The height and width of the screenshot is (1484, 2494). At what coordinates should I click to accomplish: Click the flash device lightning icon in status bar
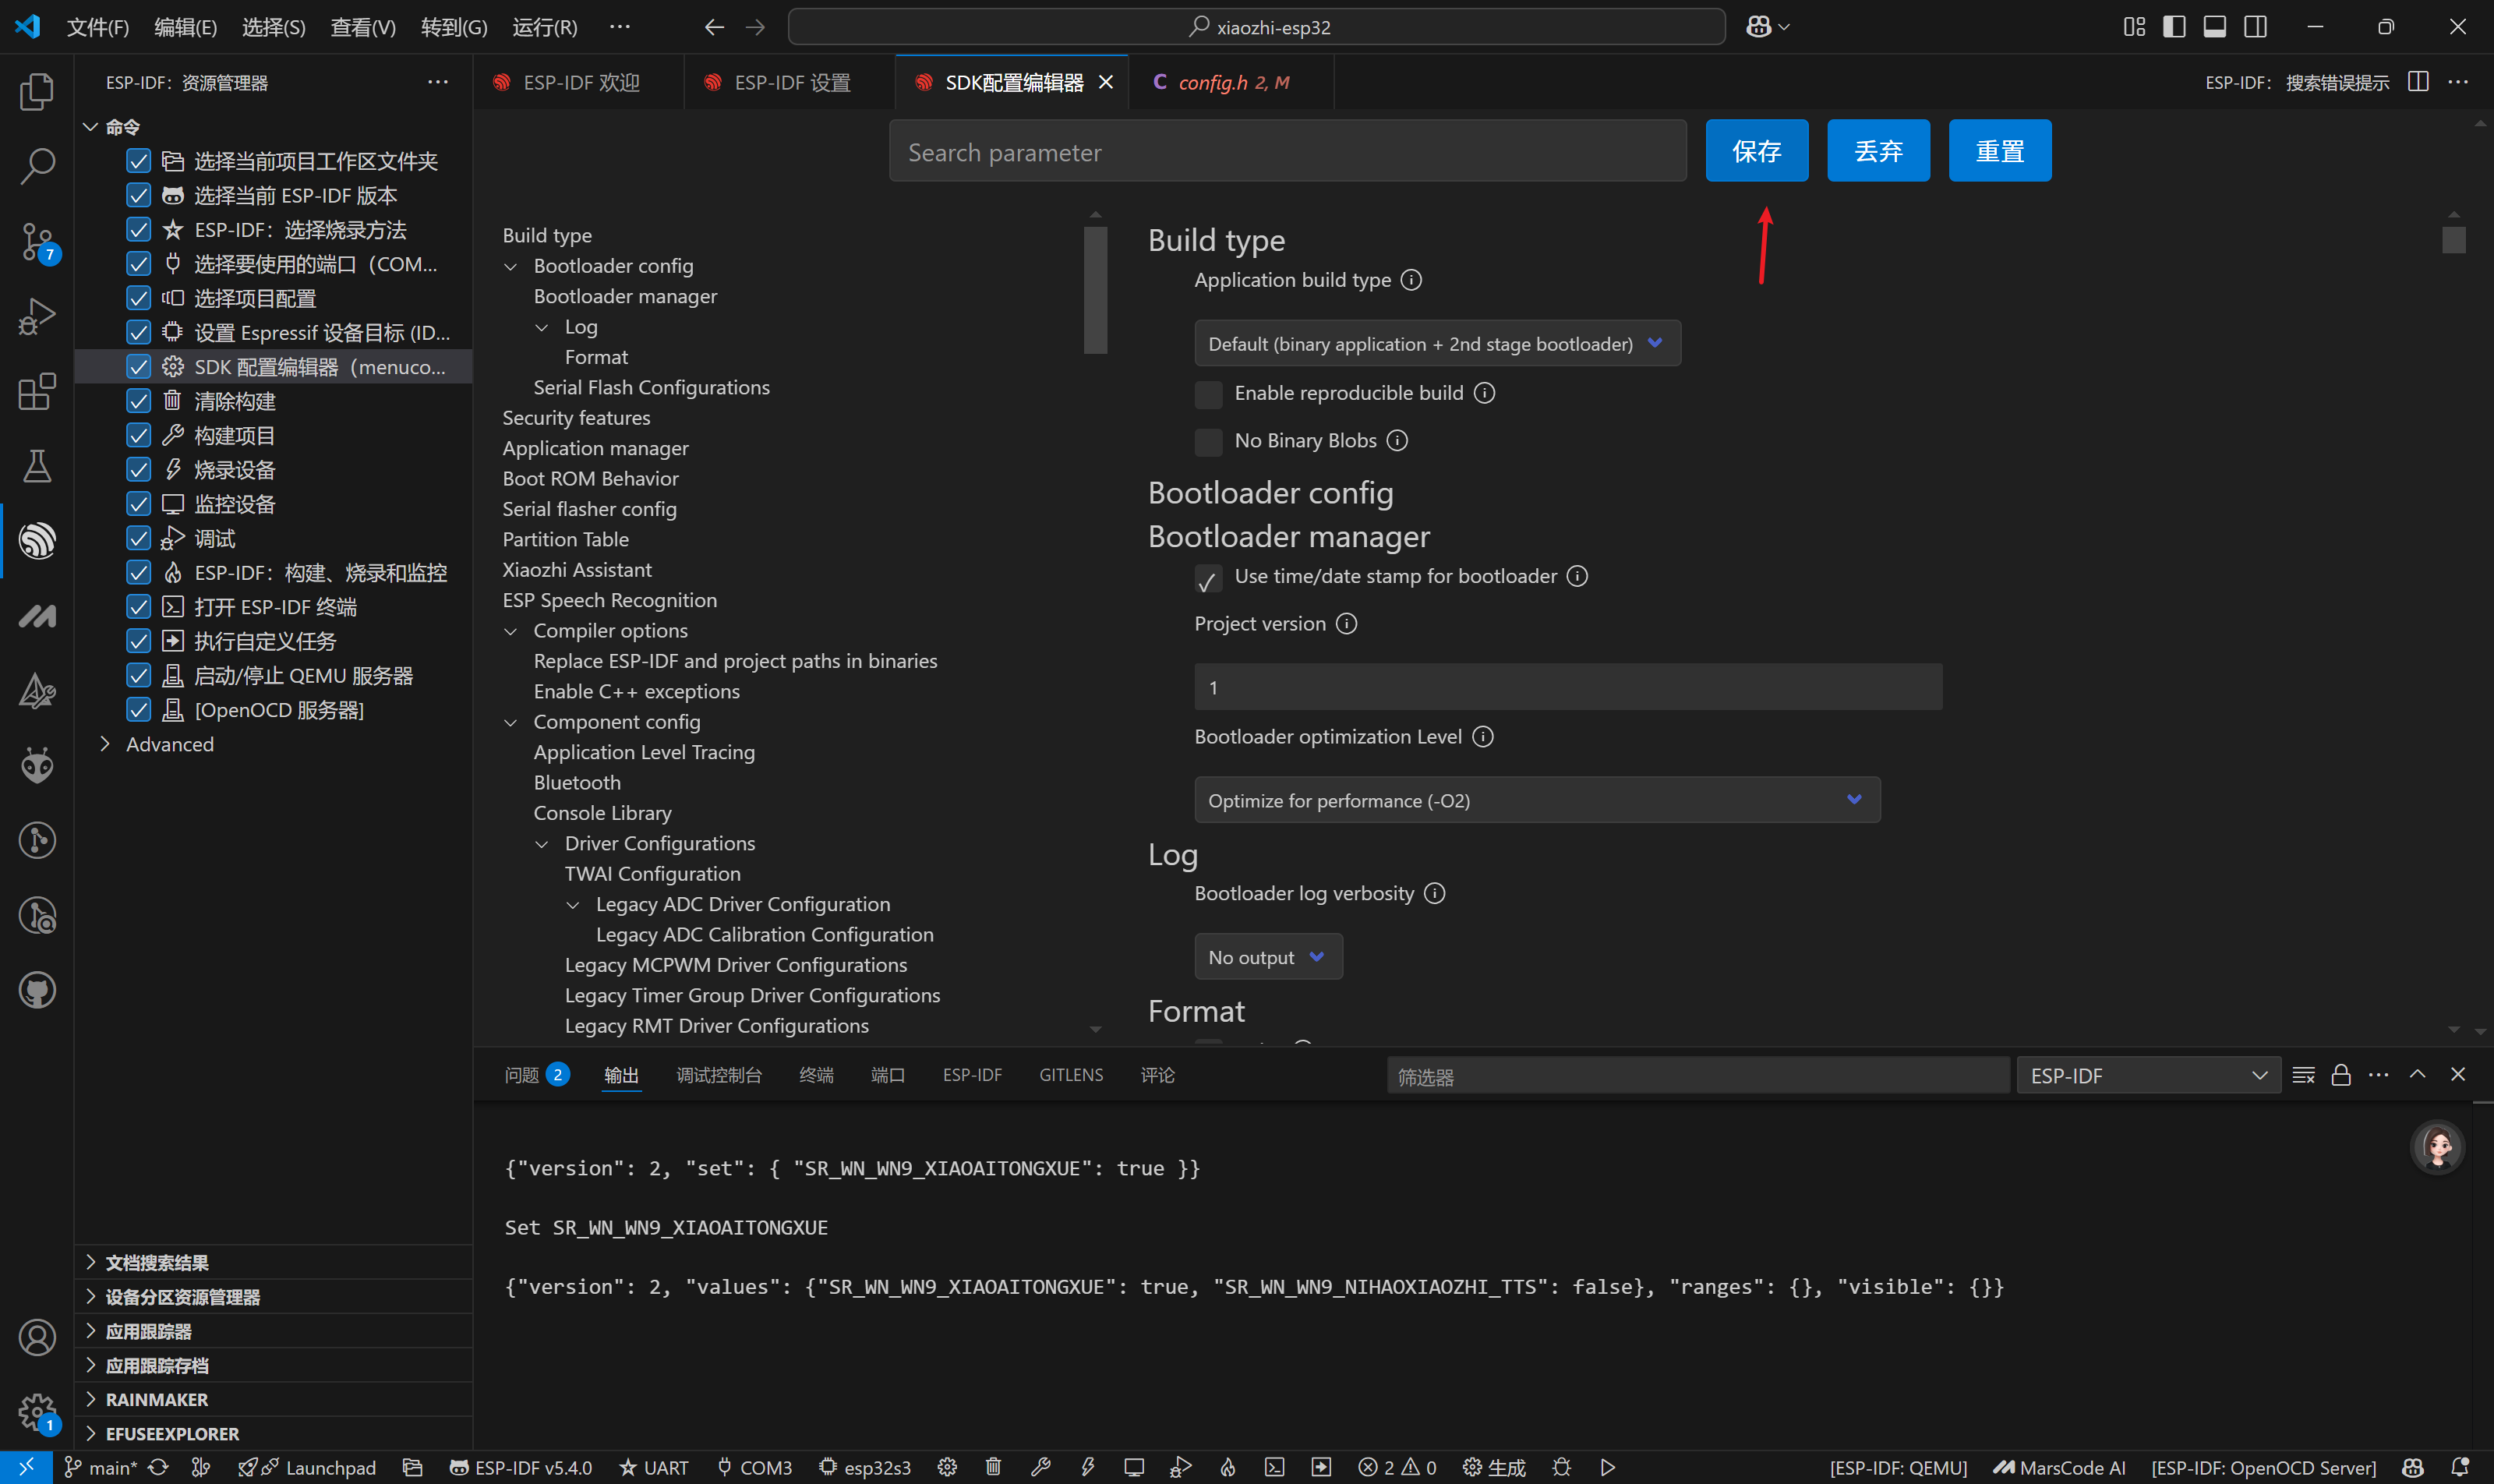point(1087,1467)
